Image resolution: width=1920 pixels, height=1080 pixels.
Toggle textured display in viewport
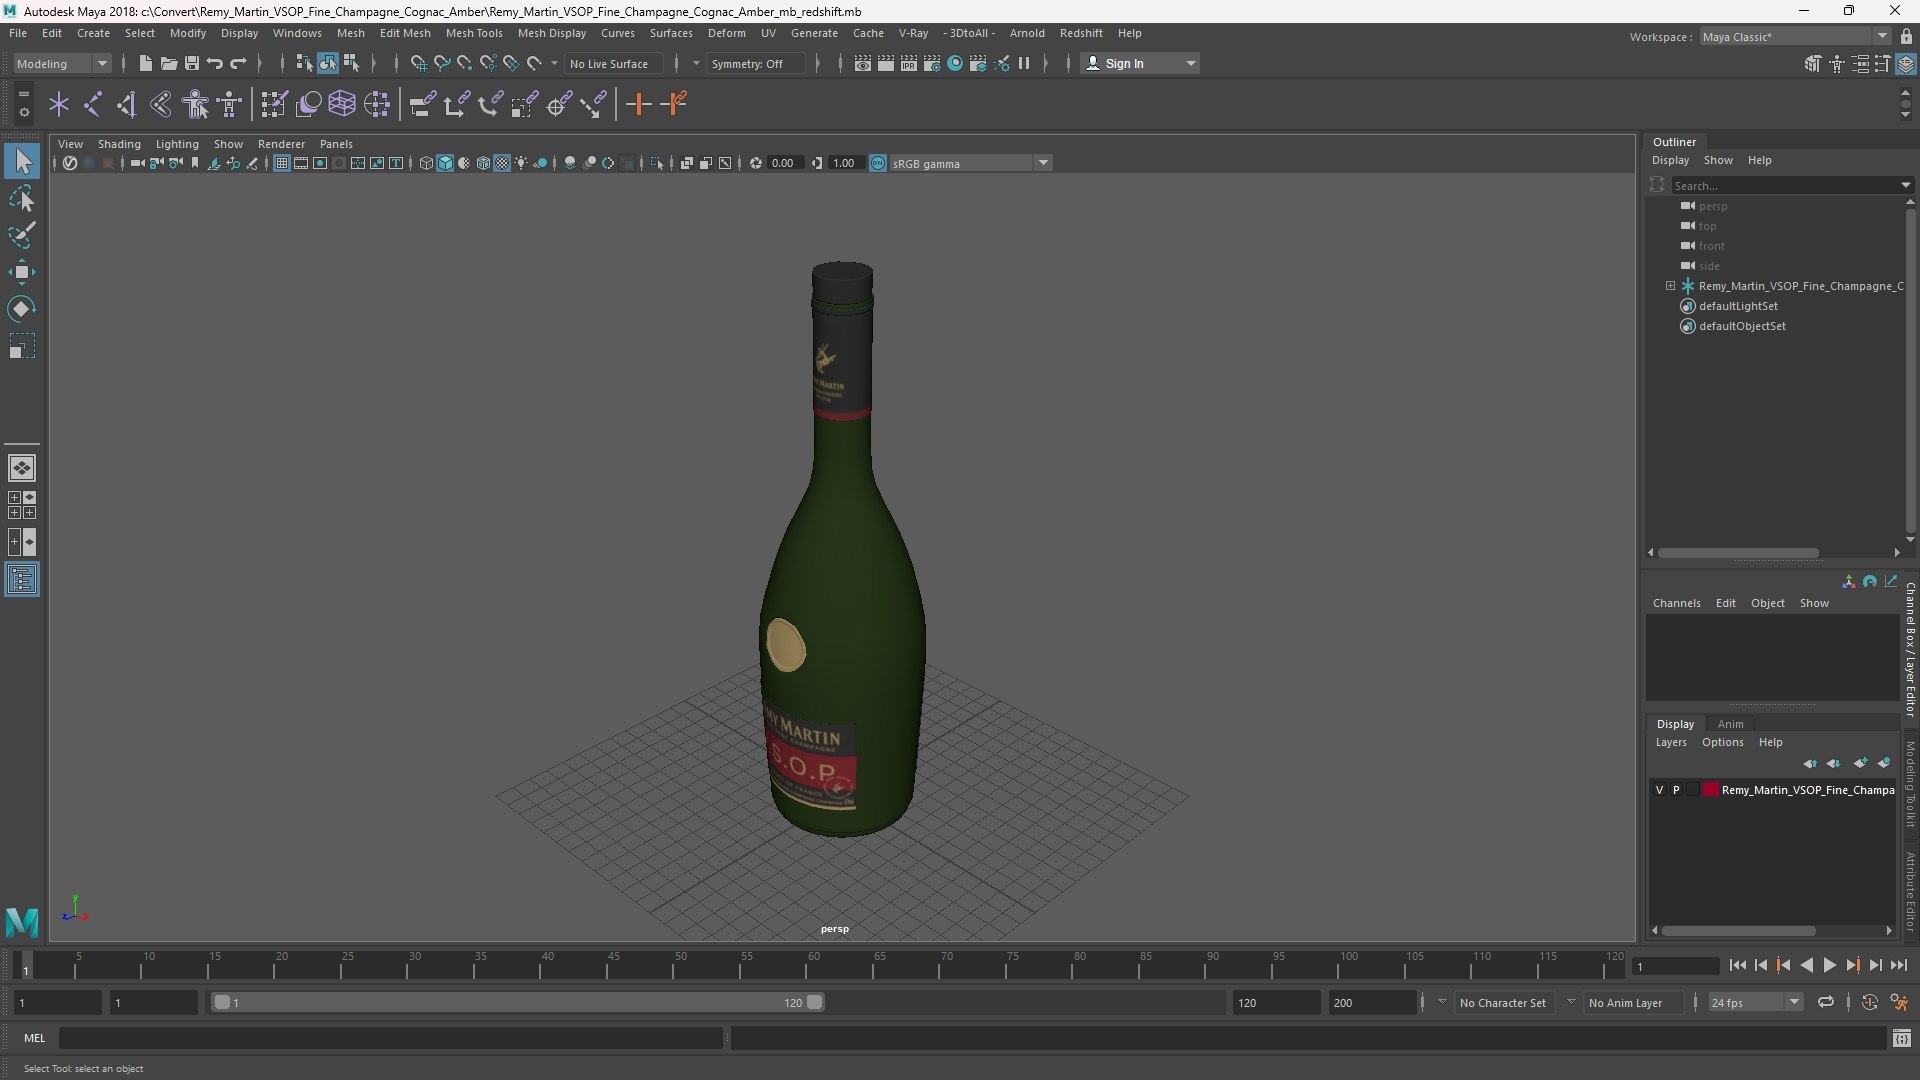502,163
